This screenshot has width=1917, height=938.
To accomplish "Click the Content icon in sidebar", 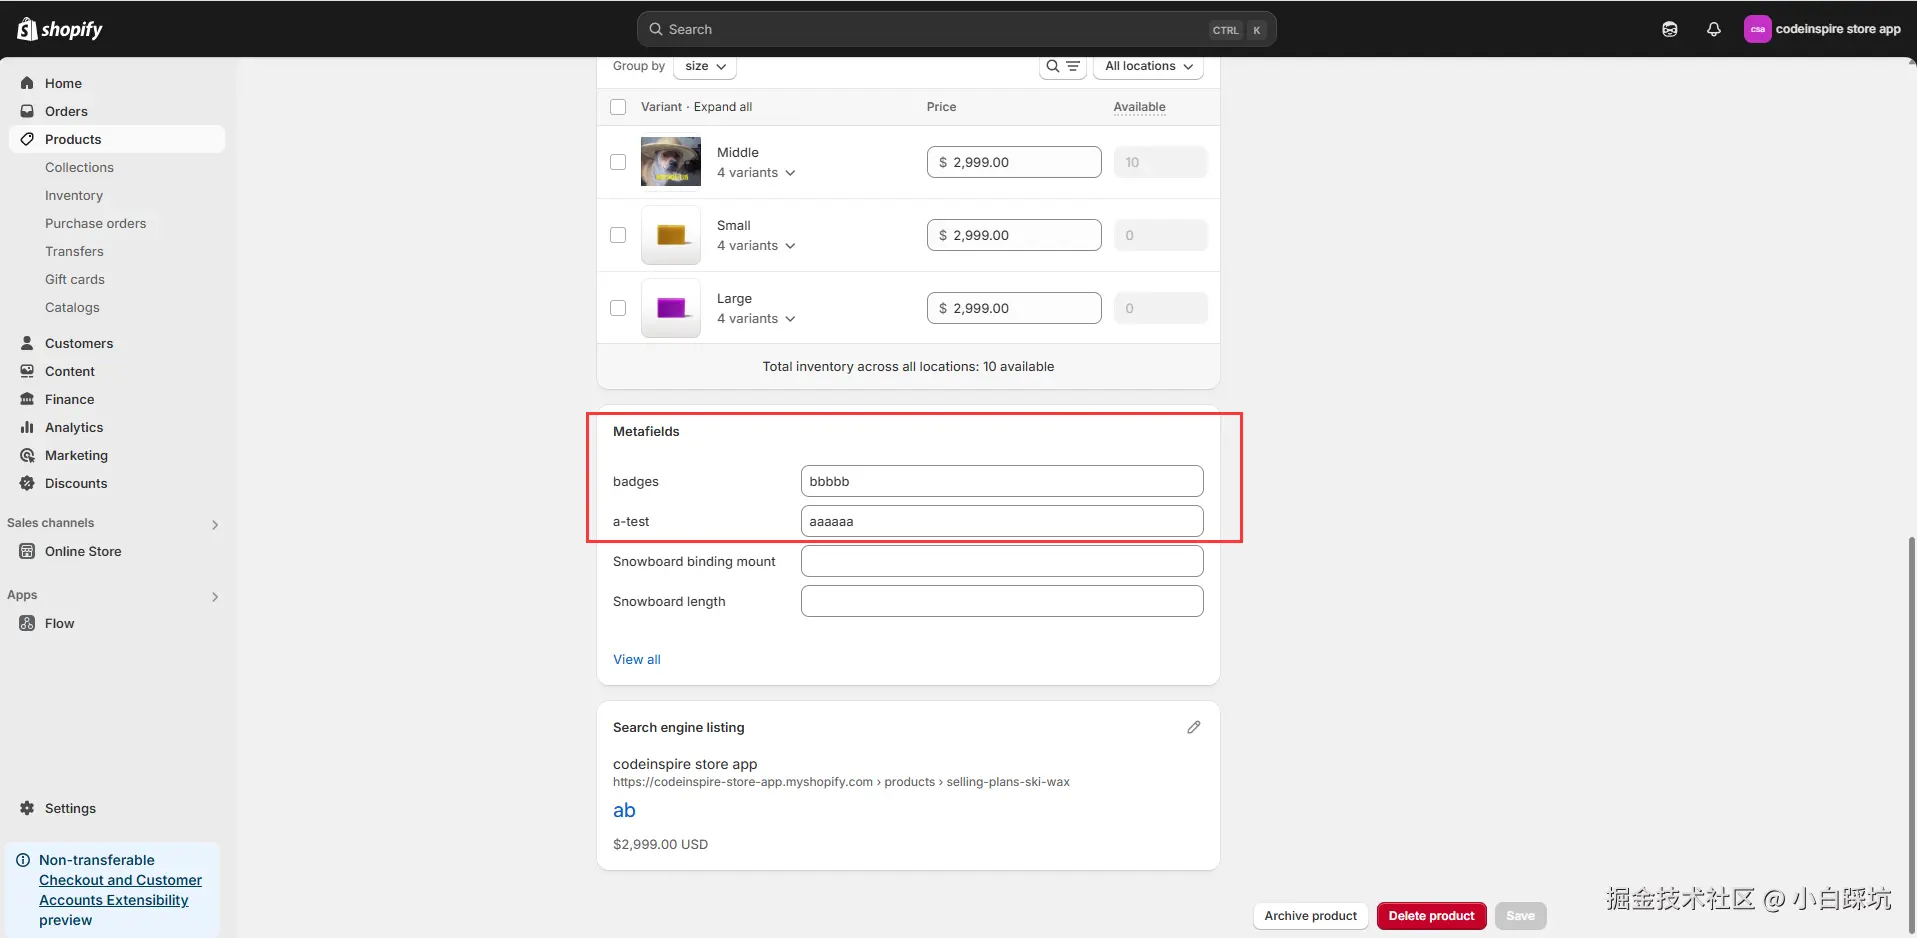I will pos(27,371).
